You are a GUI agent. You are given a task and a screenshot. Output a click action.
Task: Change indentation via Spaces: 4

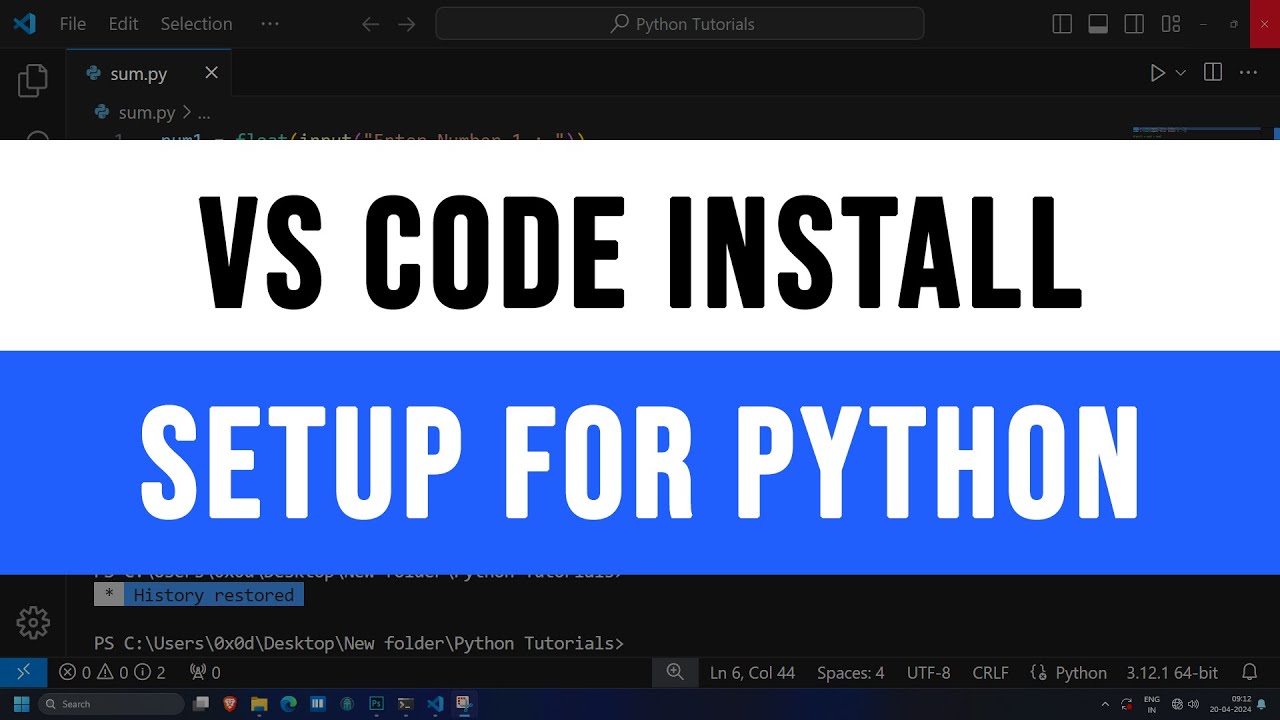851,673
